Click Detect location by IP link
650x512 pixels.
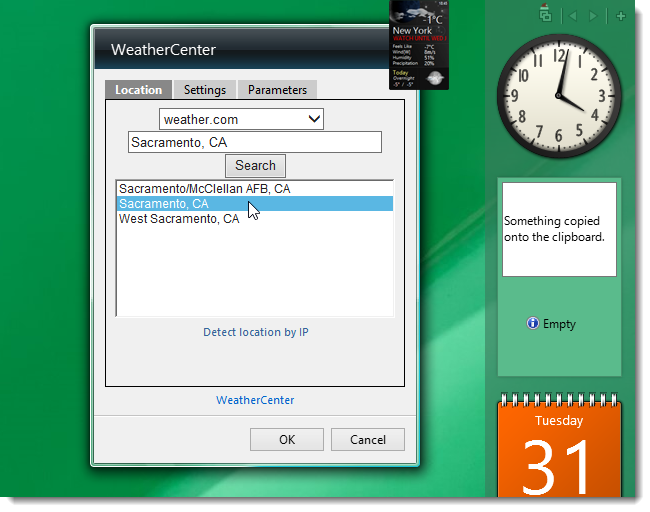point(256,332)
